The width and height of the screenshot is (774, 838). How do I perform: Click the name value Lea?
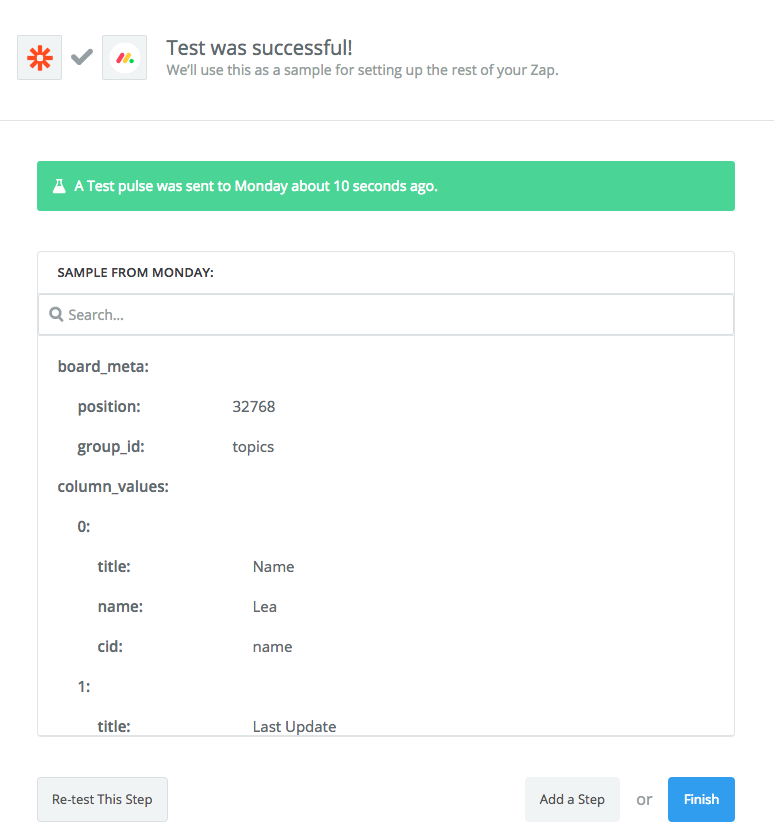click(x=265, y=607)
